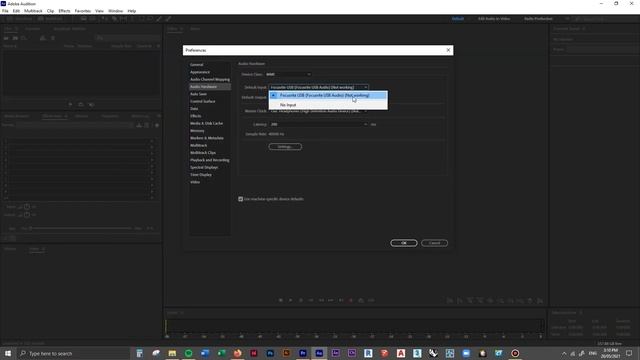Toggle Use machine-specific device defaults checkbox
The height and width of the screenshot is (360, 640).
pos(240,199)
